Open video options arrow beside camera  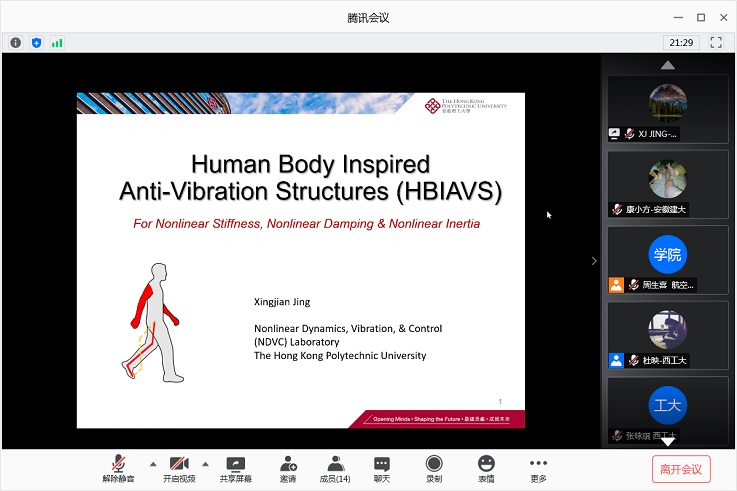pyautogui.click(x=206, y=464)
